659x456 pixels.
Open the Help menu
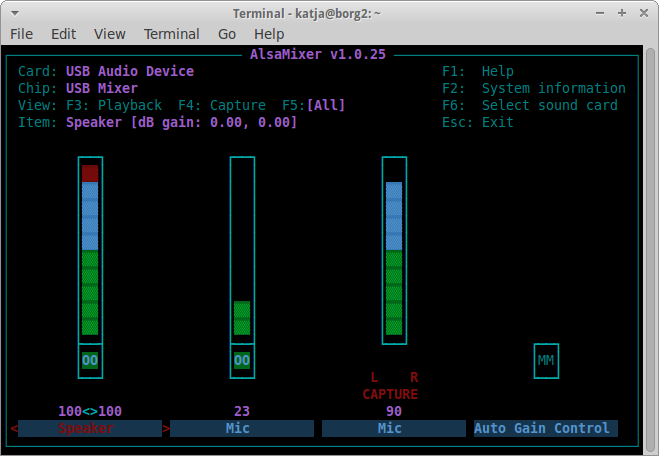point(269,34)
